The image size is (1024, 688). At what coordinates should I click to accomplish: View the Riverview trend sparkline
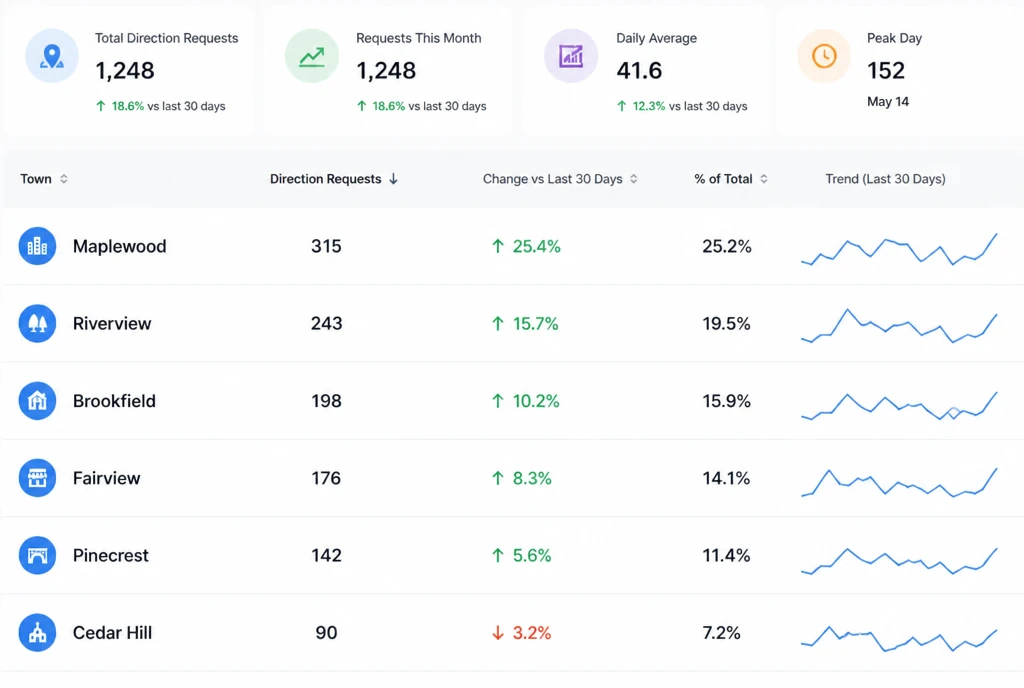899,326
